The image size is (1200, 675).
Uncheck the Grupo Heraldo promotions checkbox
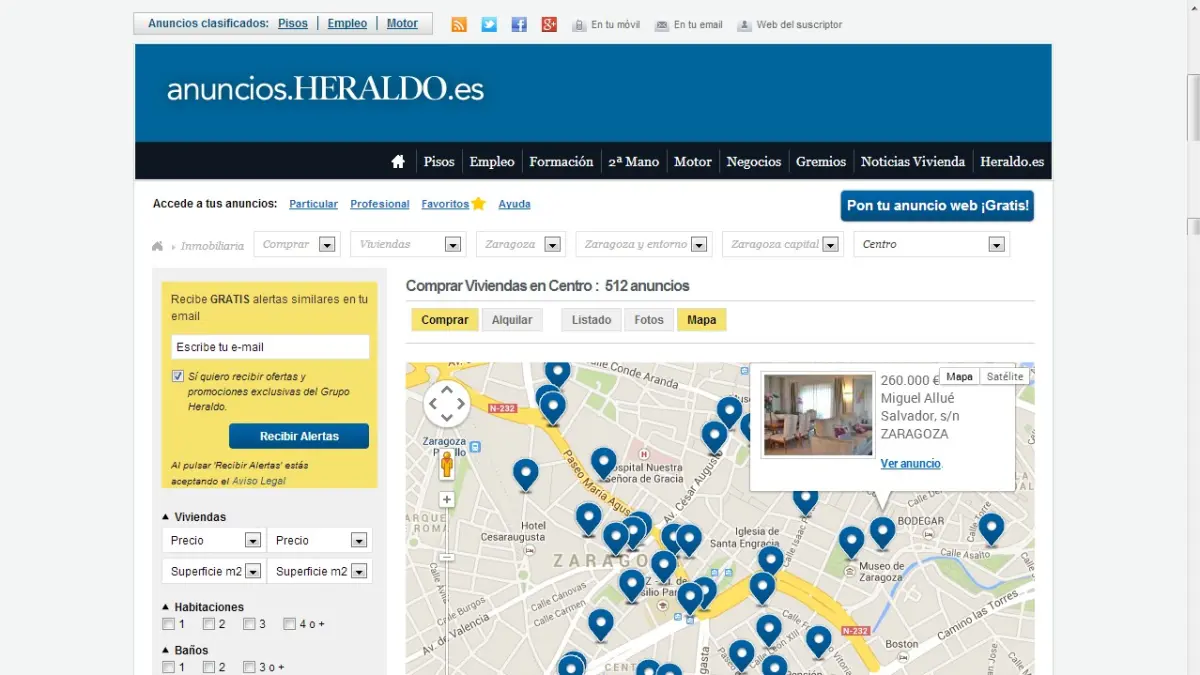[178, 377]
